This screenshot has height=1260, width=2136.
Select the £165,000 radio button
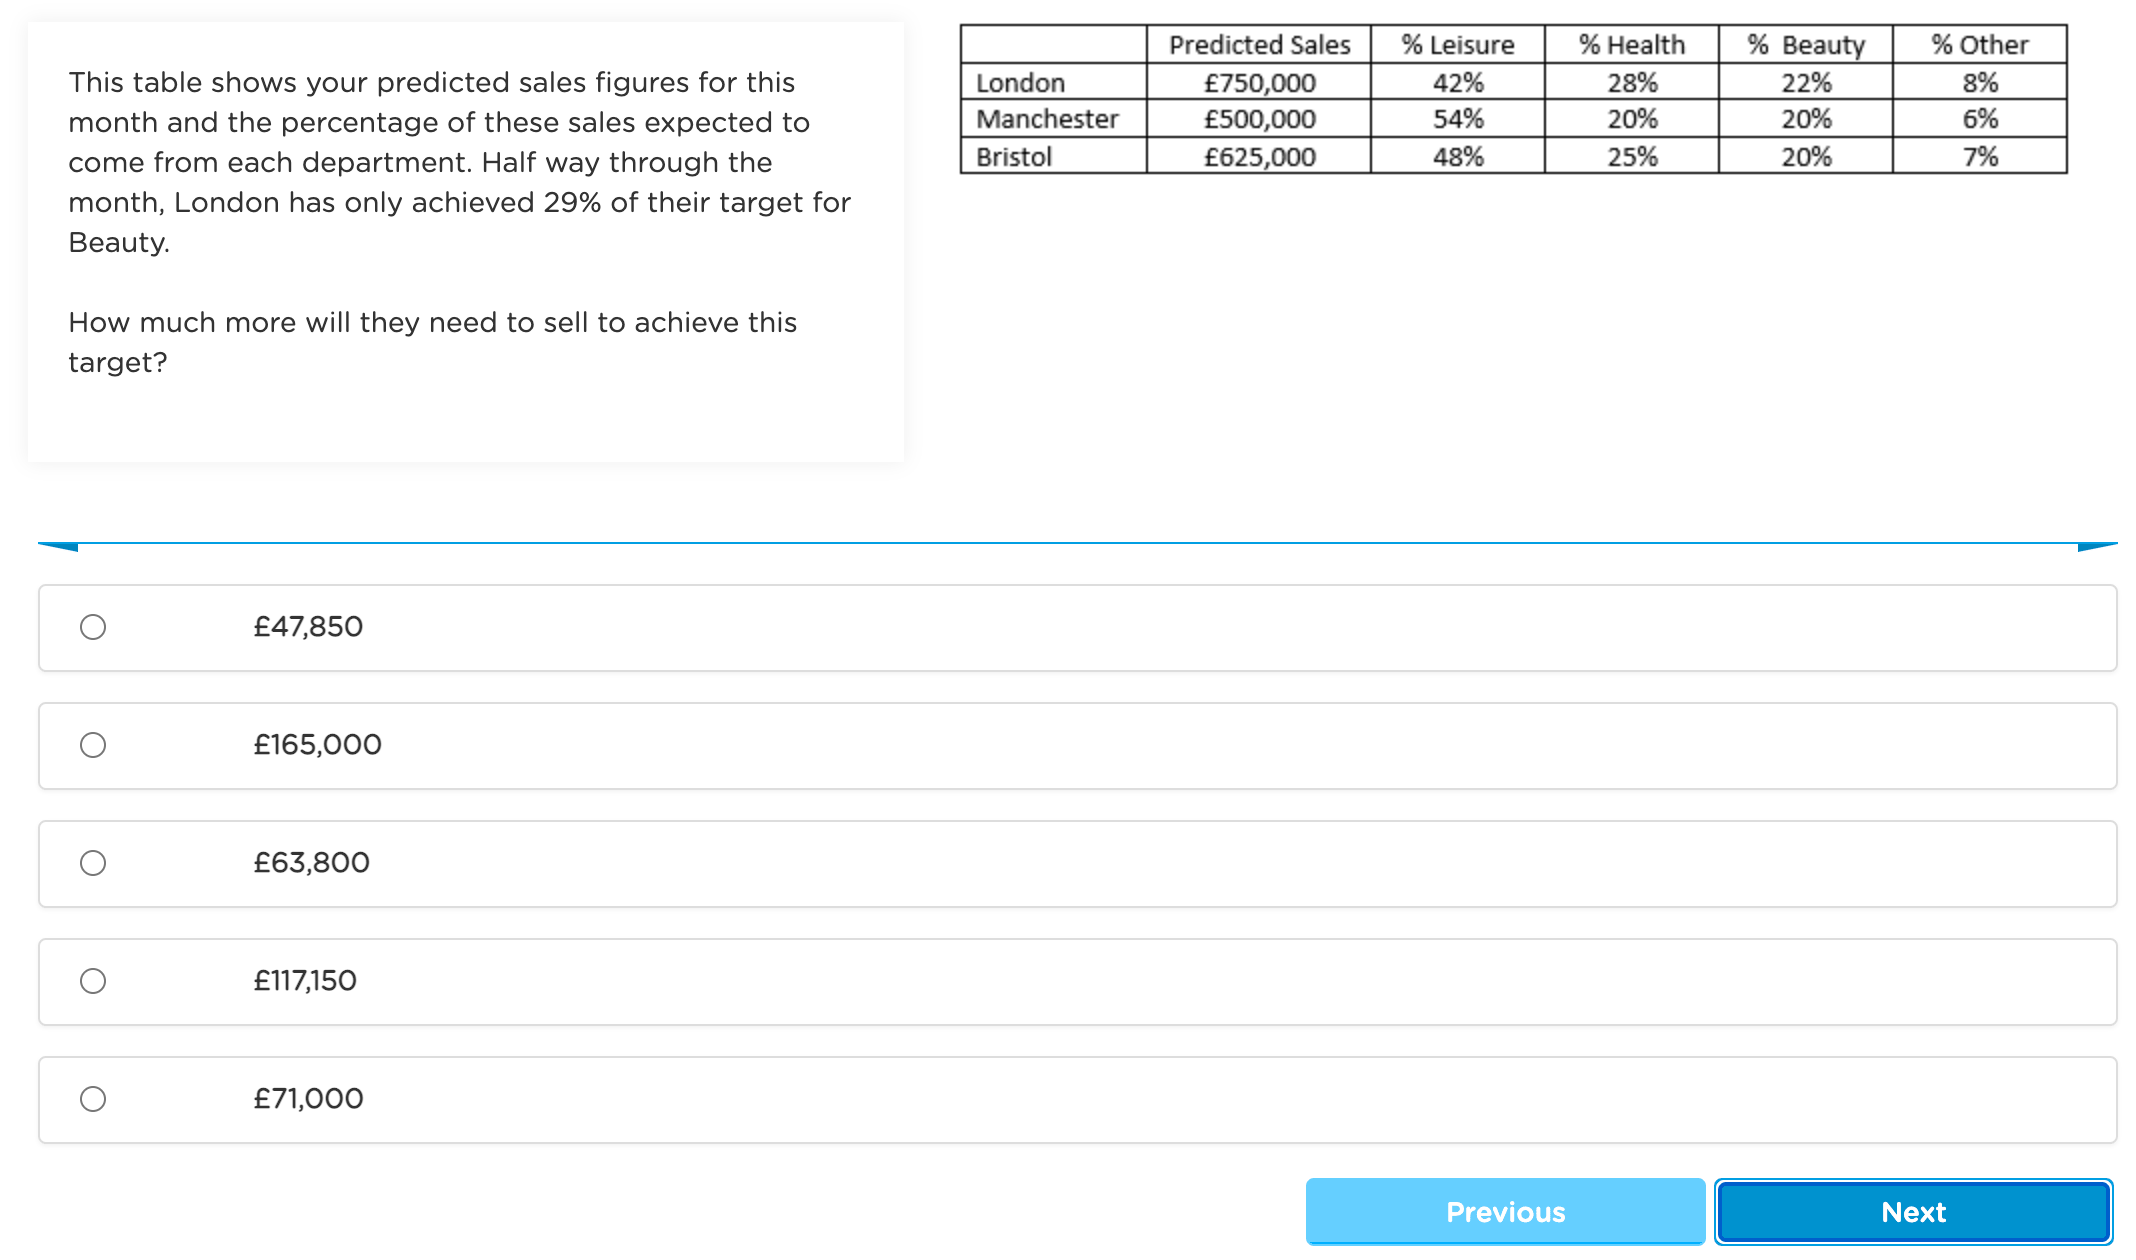tap(94, 744)
